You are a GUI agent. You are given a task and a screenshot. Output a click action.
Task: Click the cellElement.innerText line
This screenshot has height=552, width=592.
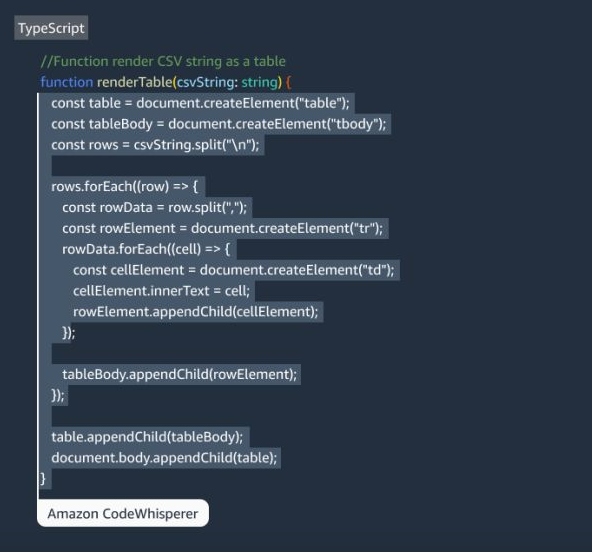pyautogui.click(x=161, y=291)
